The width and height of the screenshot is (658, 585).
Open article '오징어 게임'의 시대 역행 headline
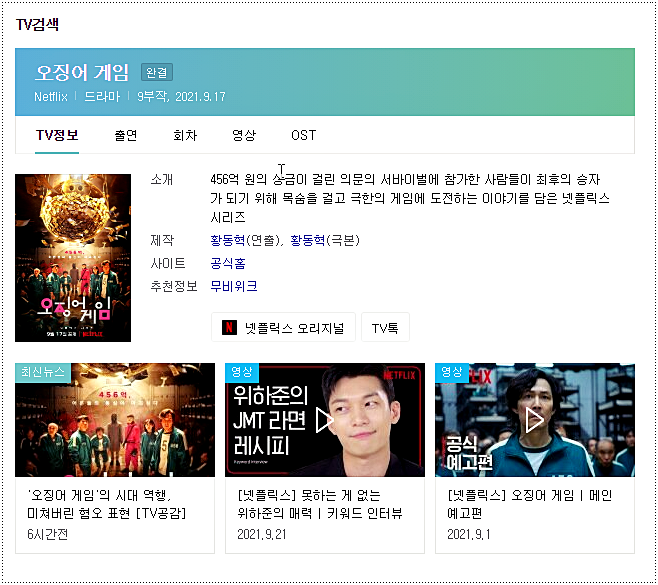click(107, 504)
